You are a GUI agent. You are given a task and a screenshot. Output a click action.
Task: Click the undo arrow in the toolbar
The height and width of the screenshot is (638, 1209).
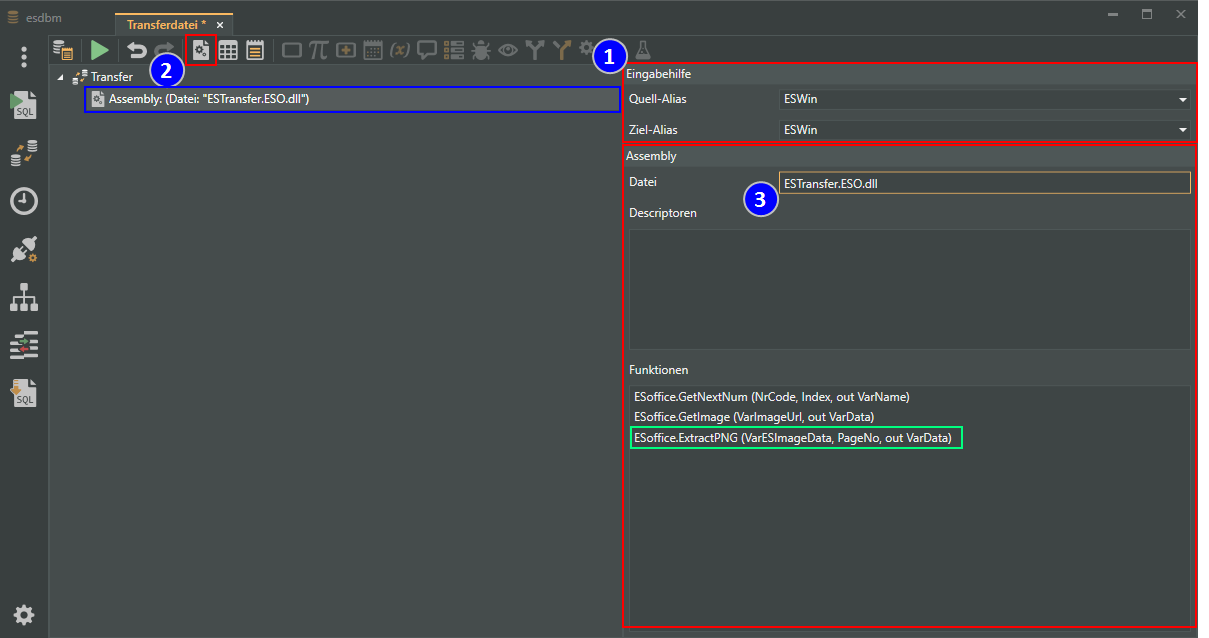click(x=136, y=50)
